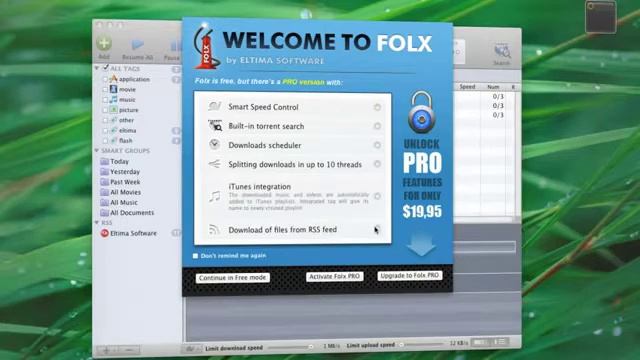Viewport: 640px width, 360px height.
Task: Click the Today smart group folder icon
Action: 104,161
